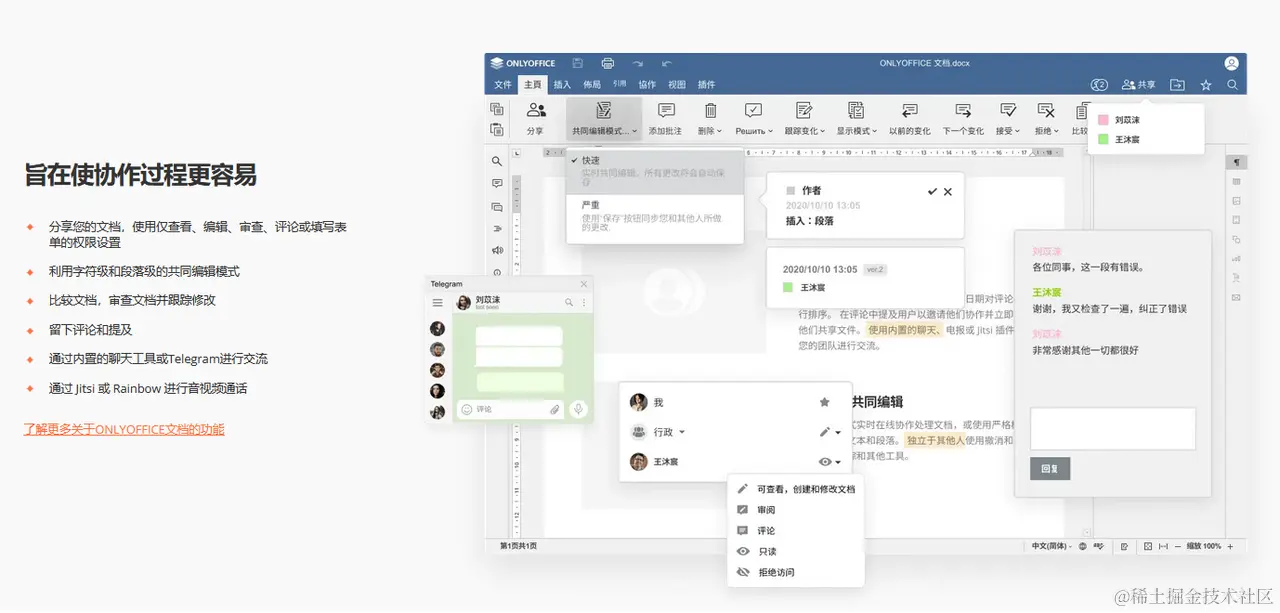
Task: Click the save icon in the title bar
Action: [577, 63]
